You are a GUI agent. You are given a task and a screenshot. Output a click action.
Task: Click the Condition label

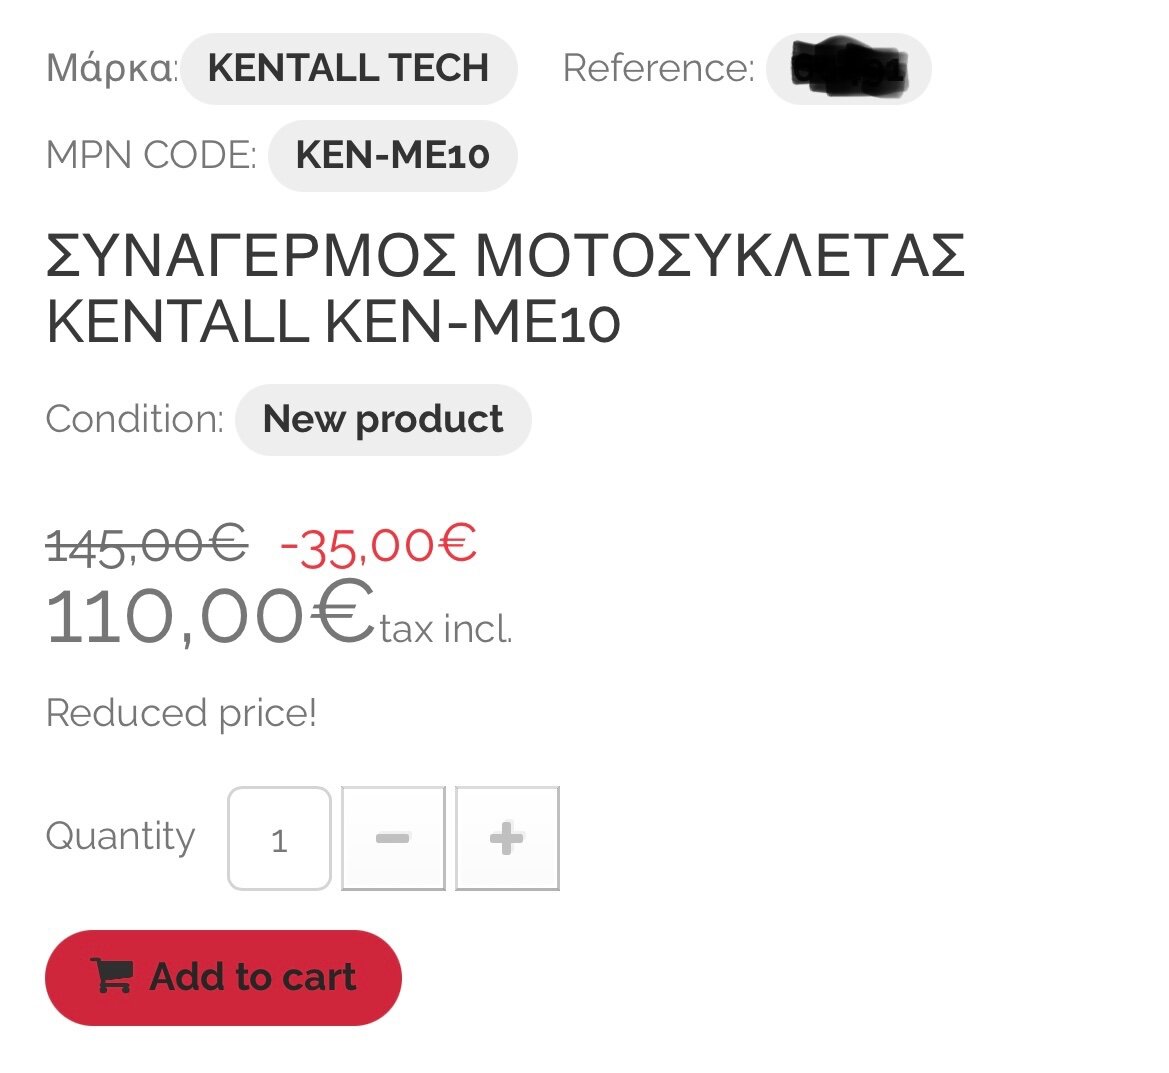pyautogui.click(x=135, y=419)
